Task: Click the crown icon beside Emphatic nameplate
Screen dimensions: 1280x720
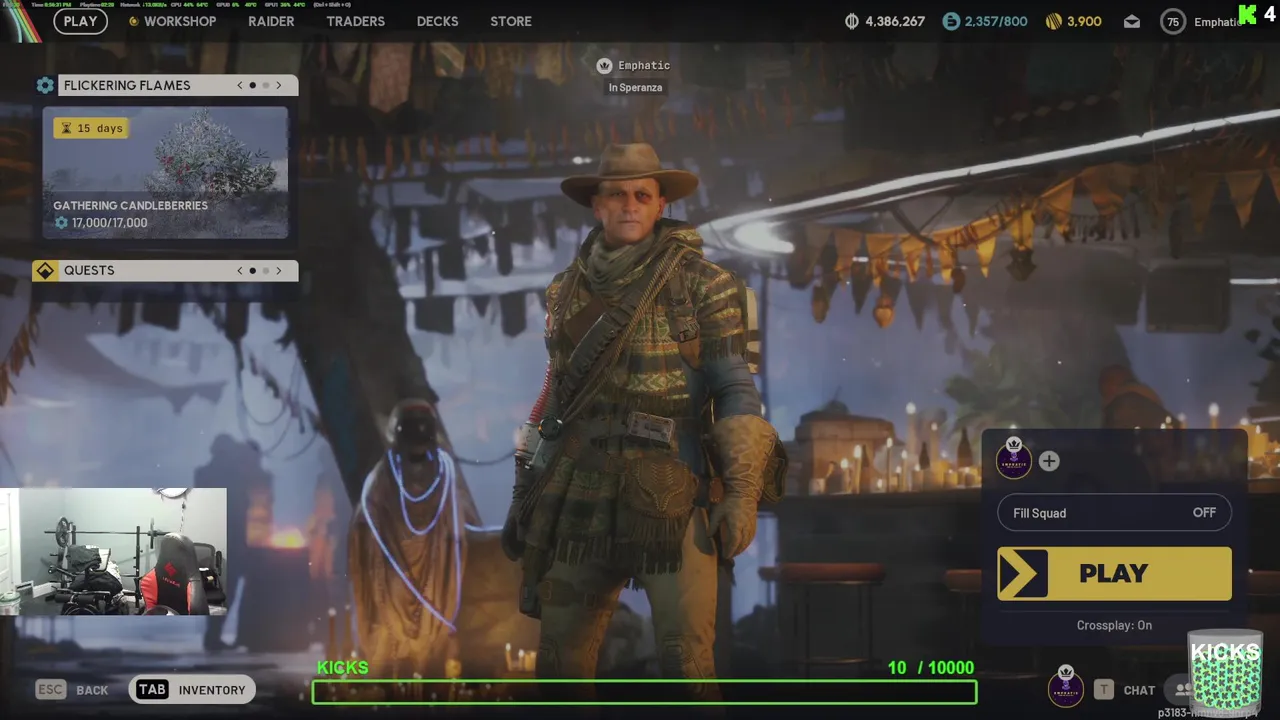Action: (x=604, y=65)
